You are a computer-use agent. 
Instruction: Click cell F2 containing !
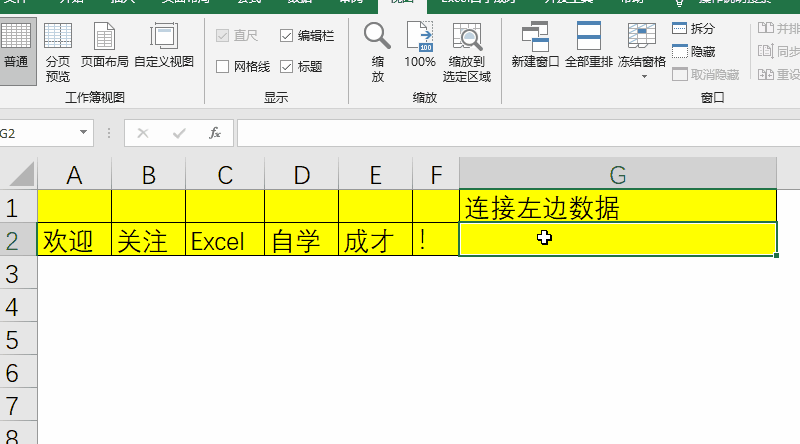tap(436, 239)
